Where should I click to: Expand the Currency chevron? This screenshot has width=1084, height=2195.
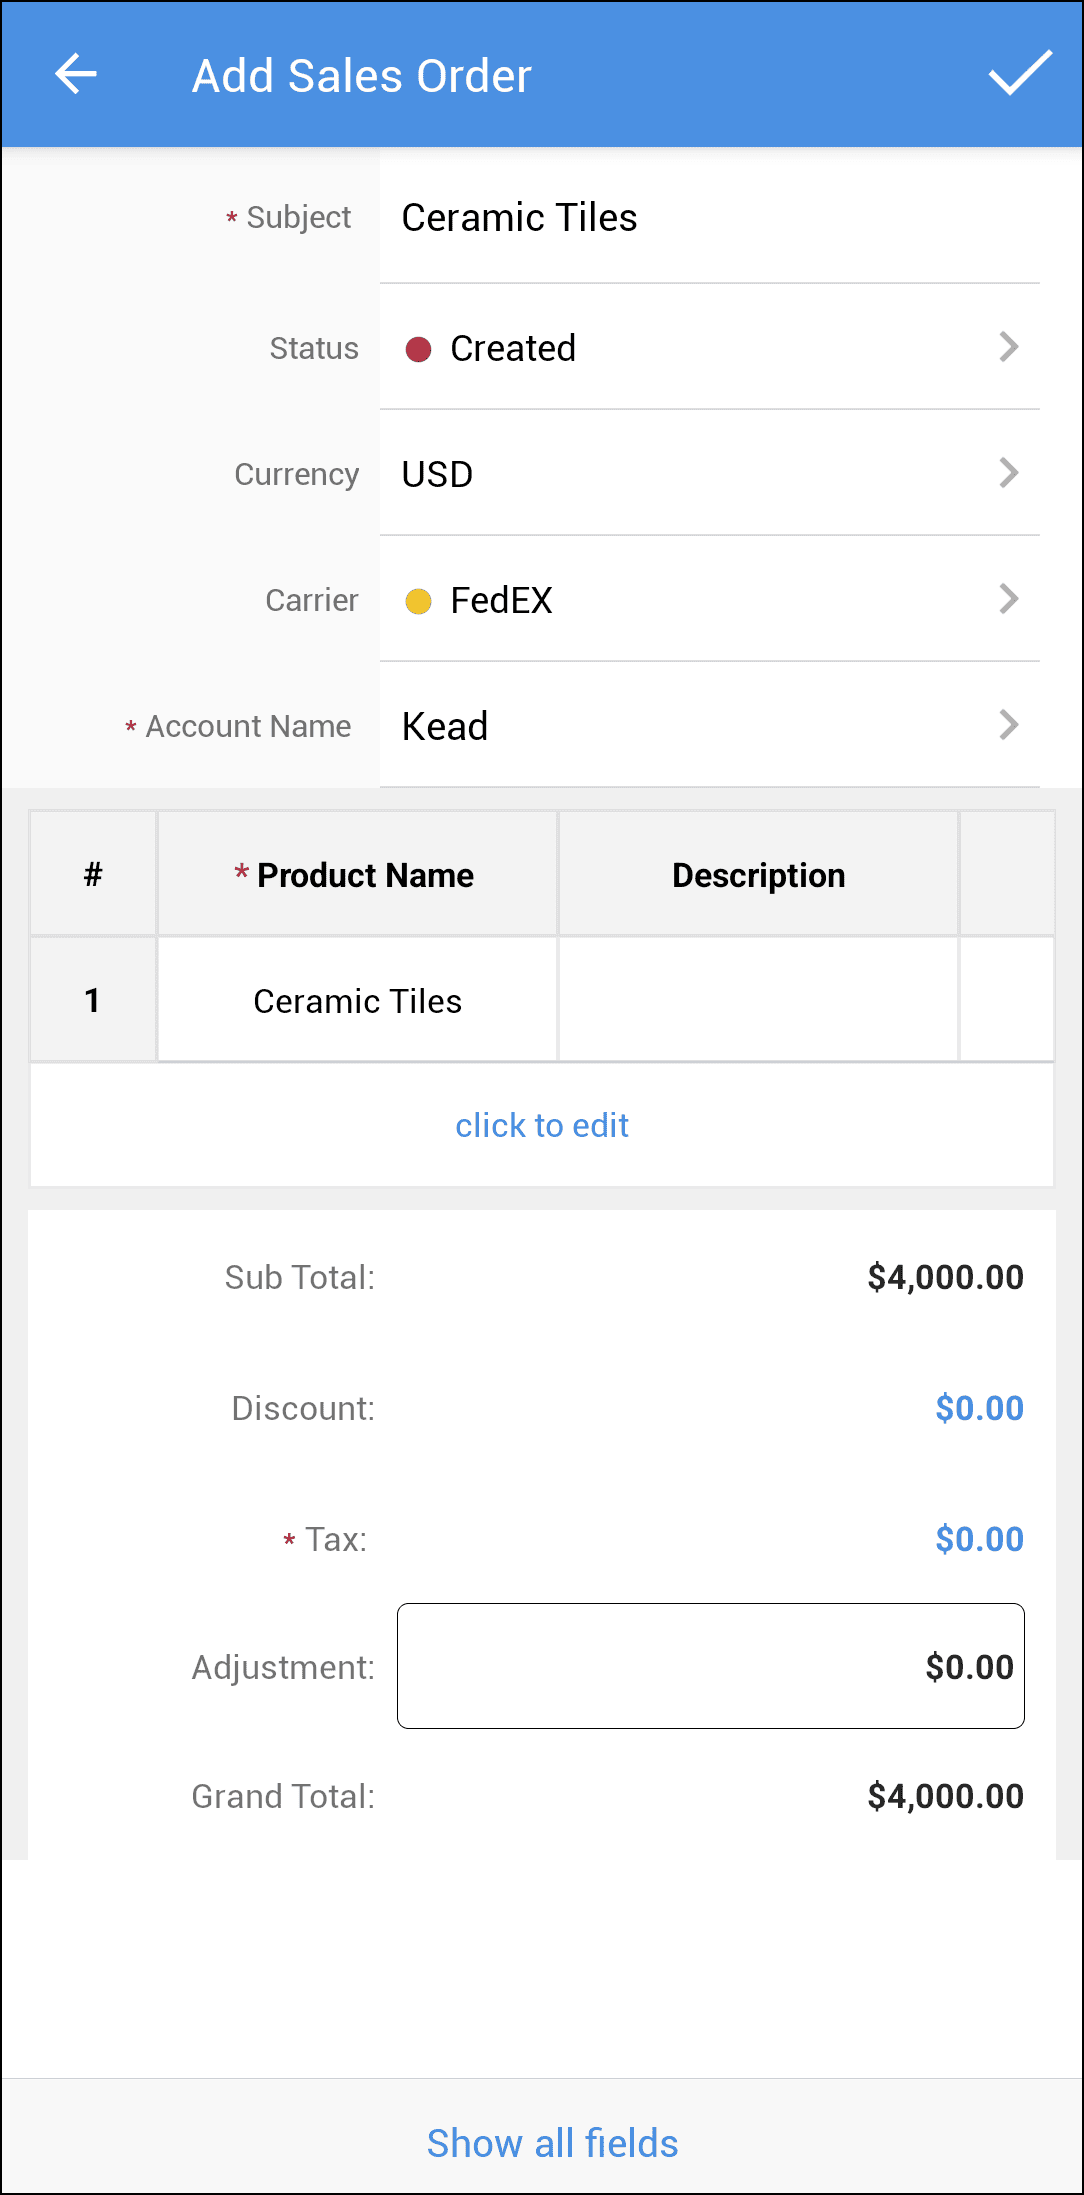click(x=1008, y=473)
